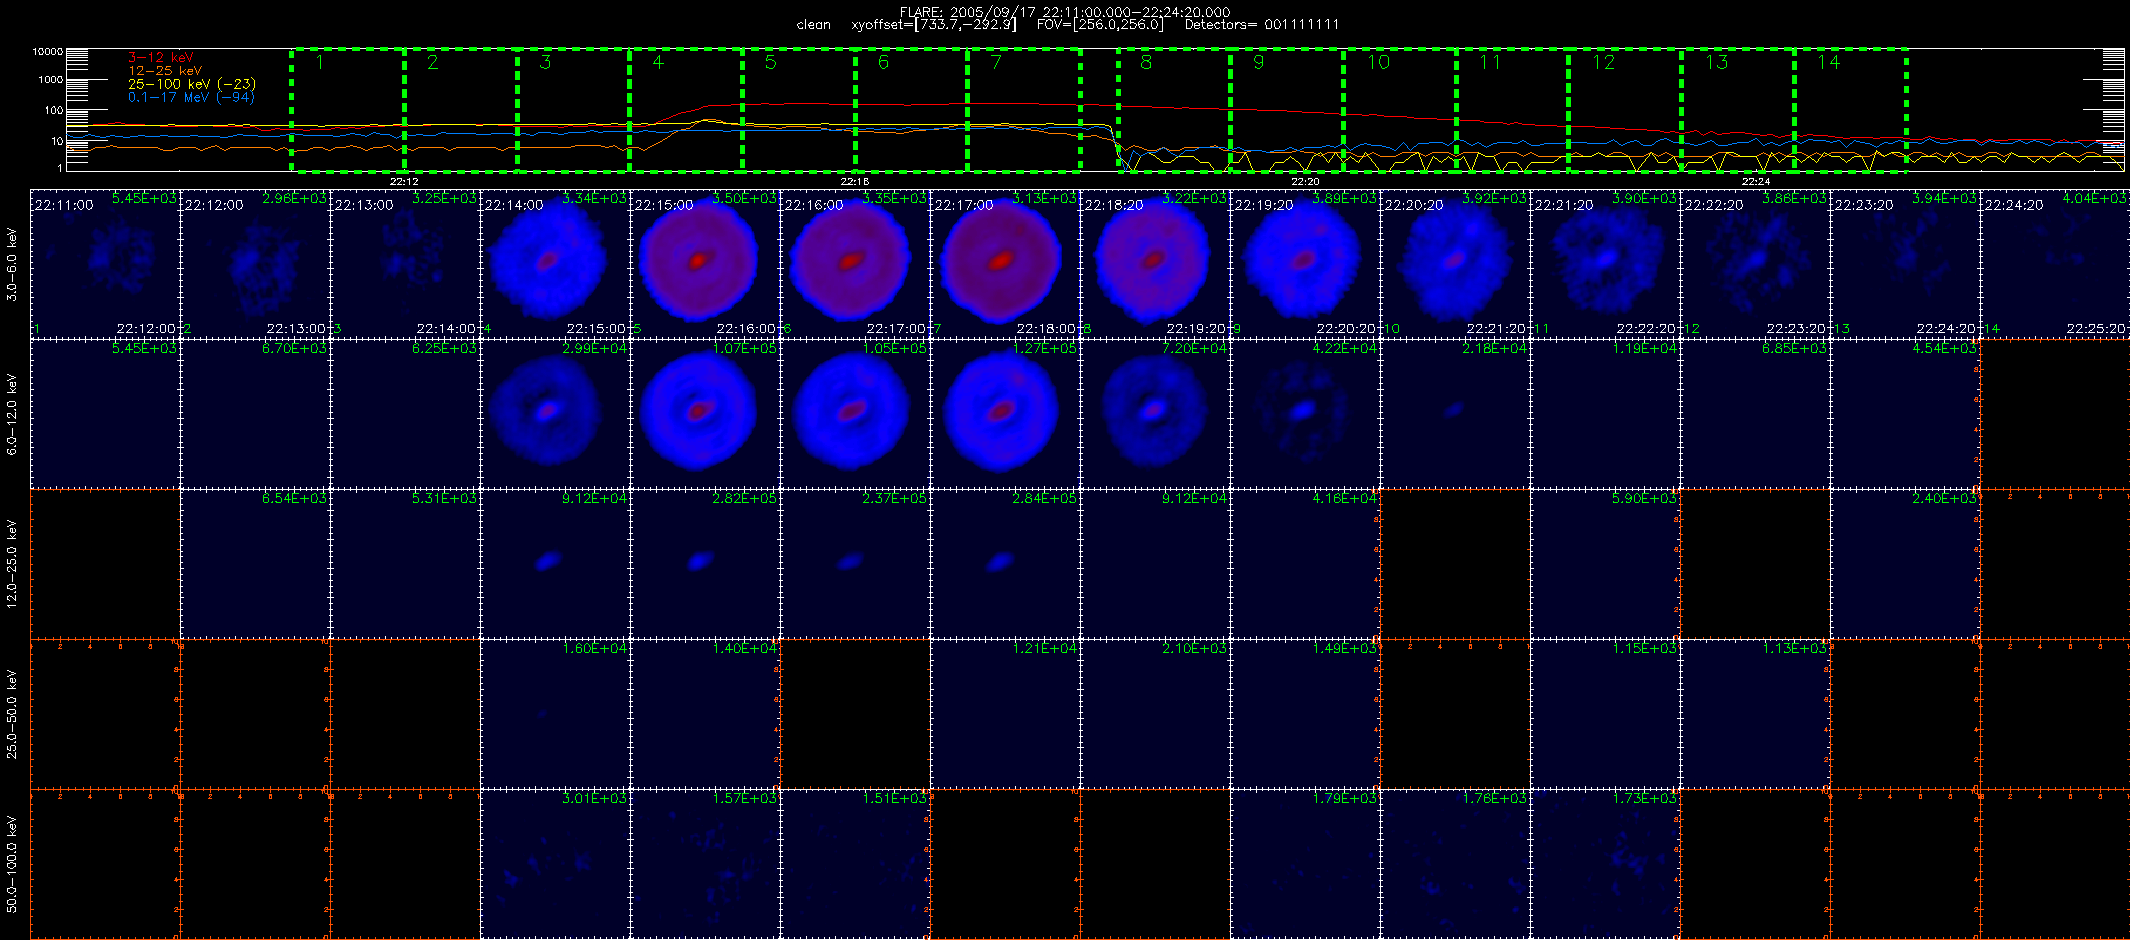
Task: Click the 25.0-50.0 keV row label
Action: pyautogui.click(x=12, y=714)
